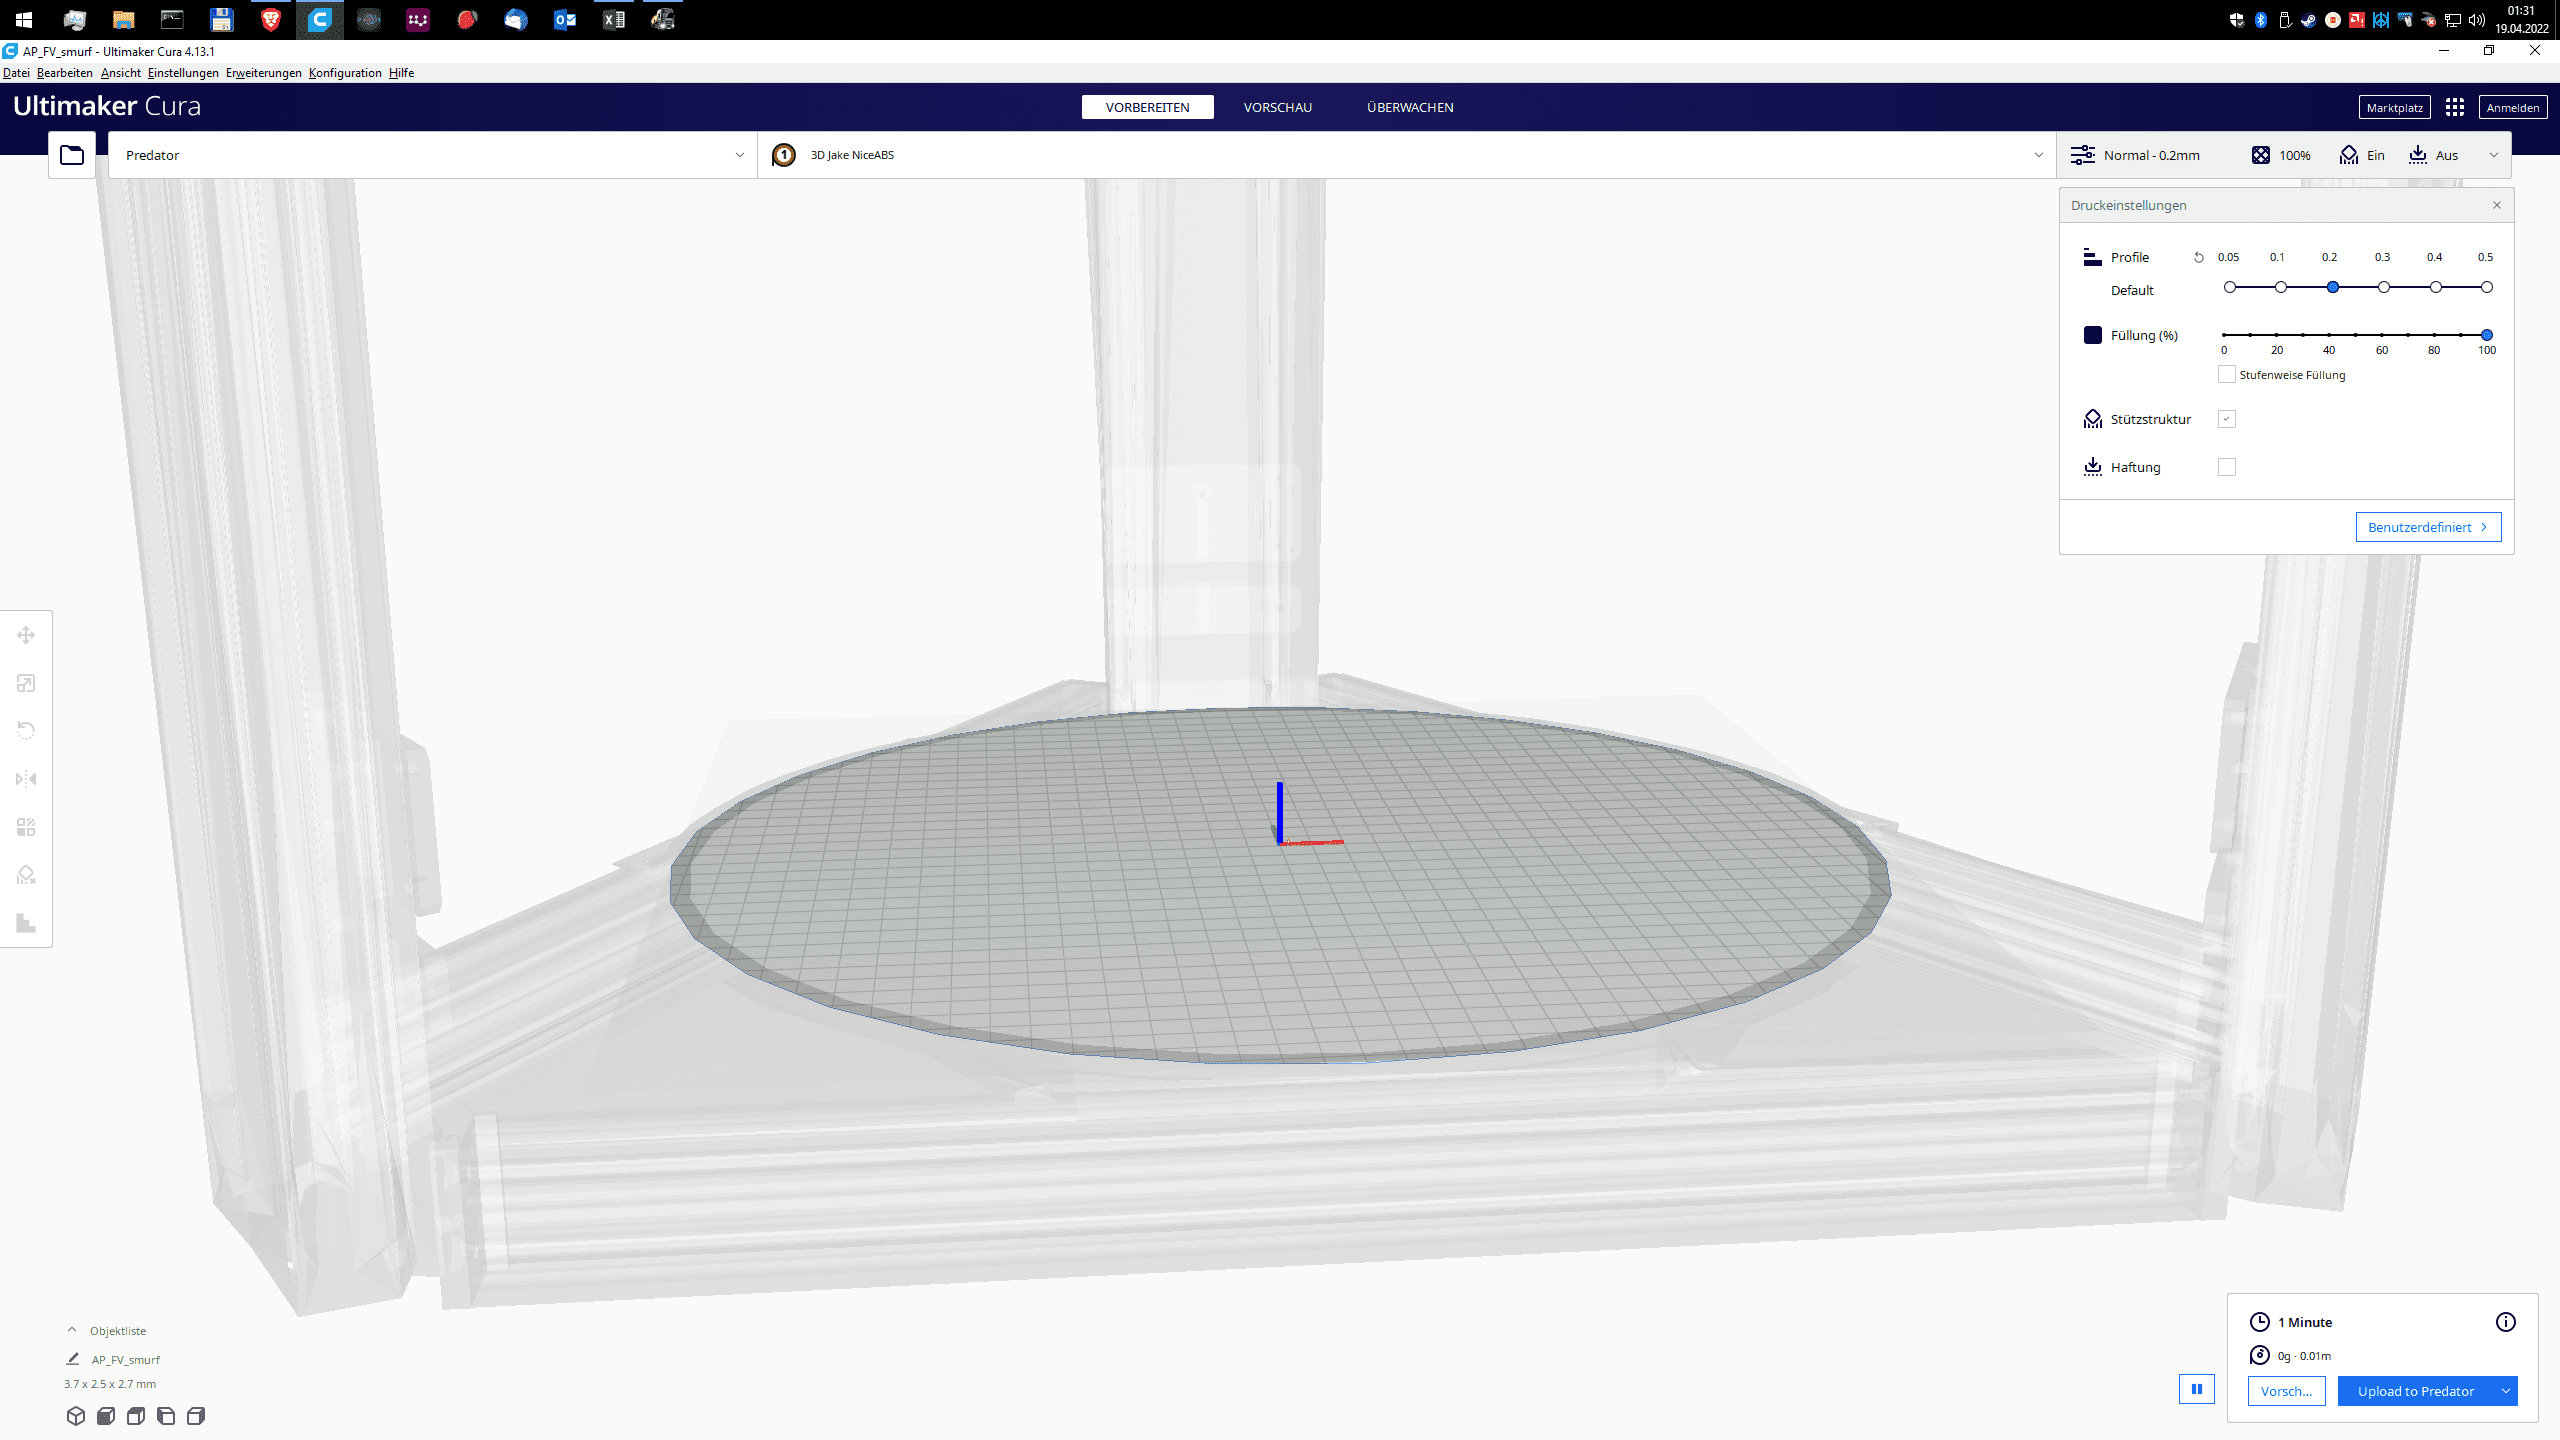2560x1440 pixels.
Task: Click the Benutzerdefiniert button
Action: pyautogui.click(x=2428, y=527)
